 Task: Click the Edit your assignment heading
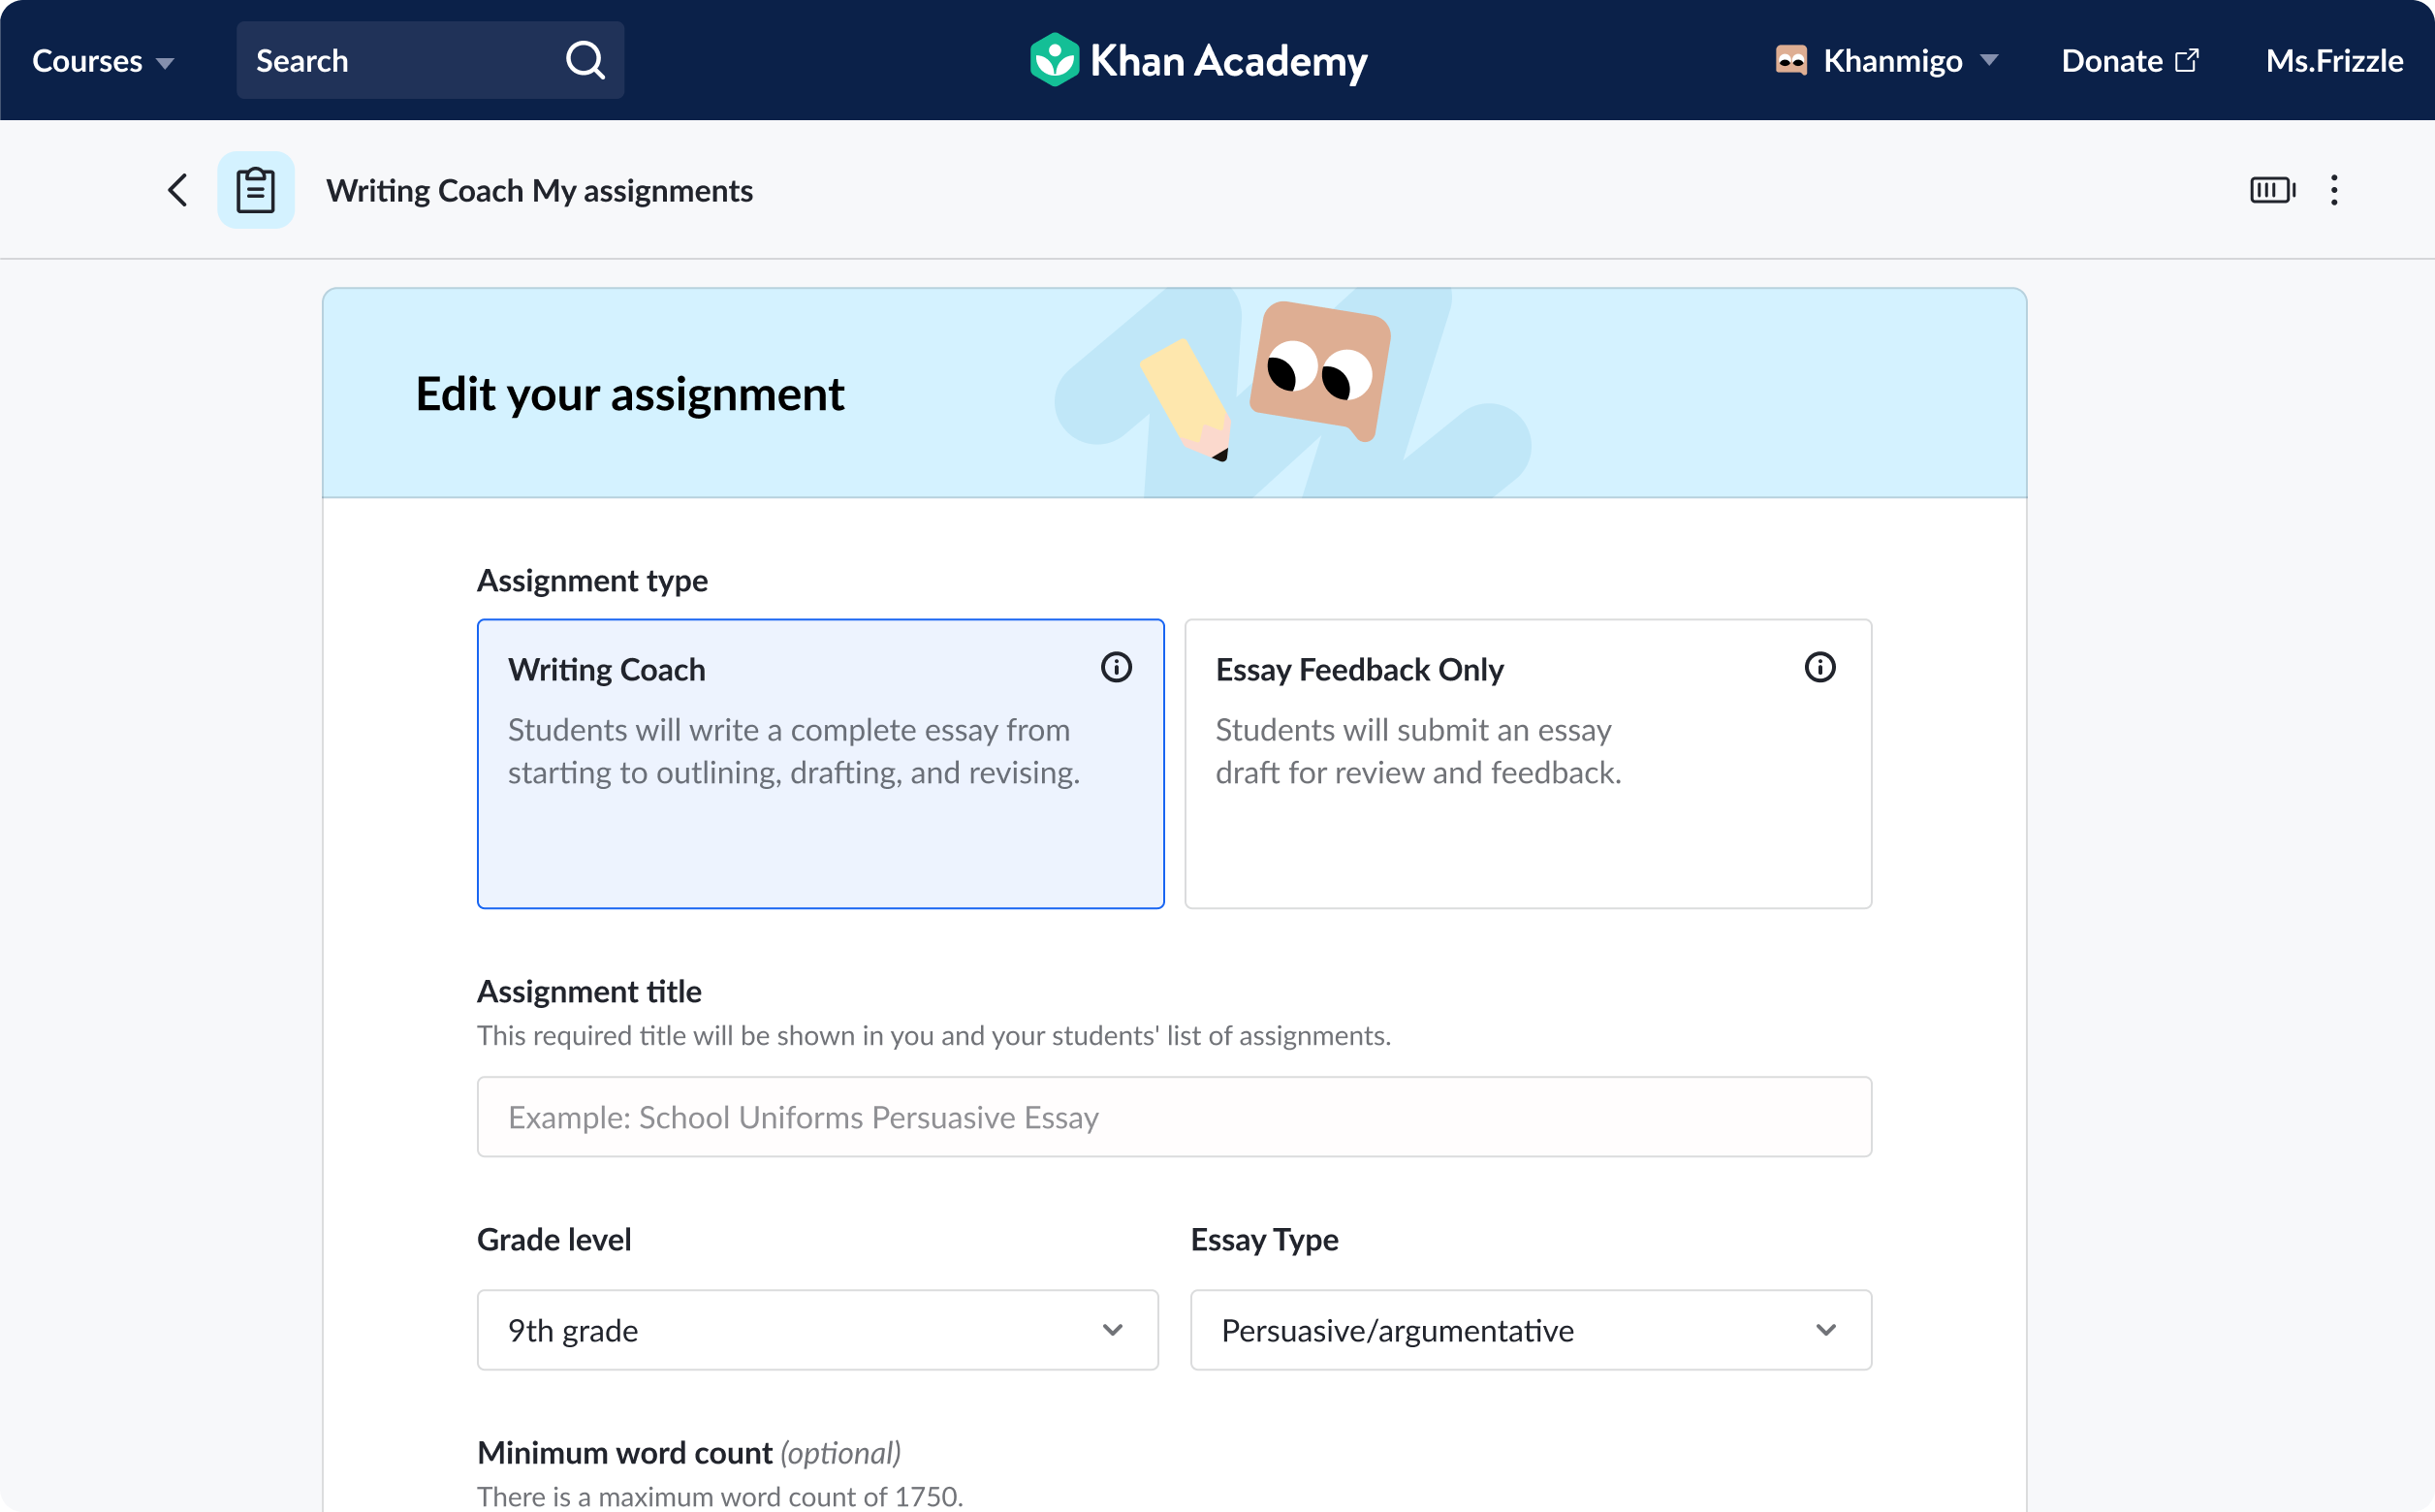point(630,394)
